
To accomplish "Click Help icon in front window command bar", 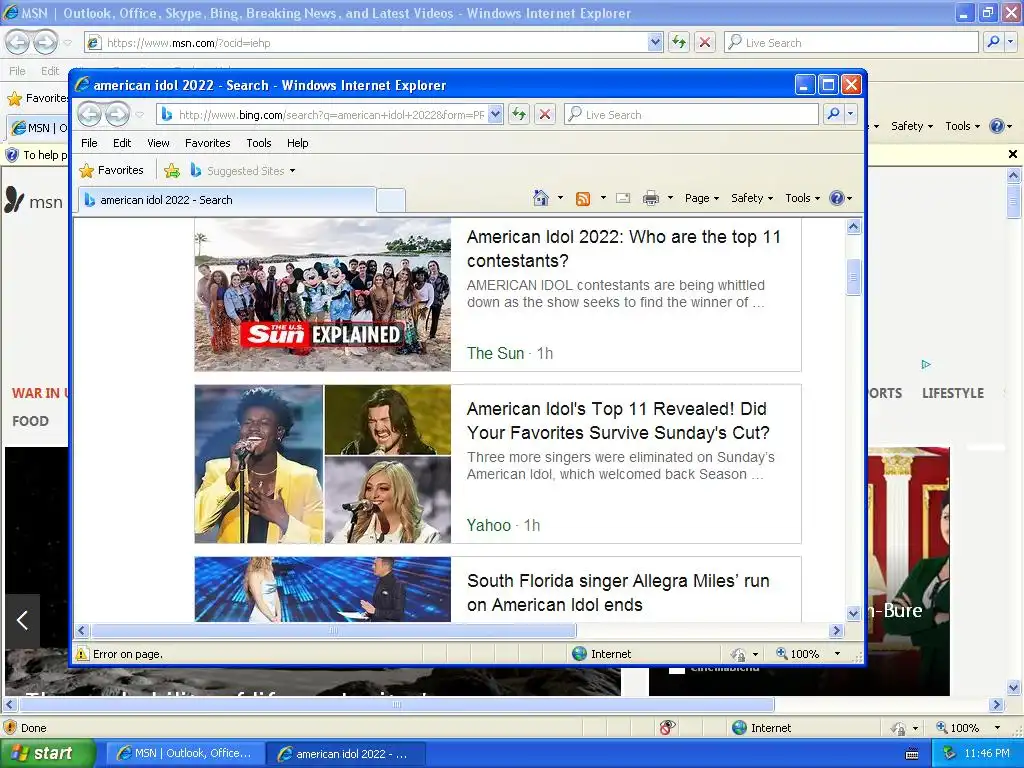I will click(837, 198).
